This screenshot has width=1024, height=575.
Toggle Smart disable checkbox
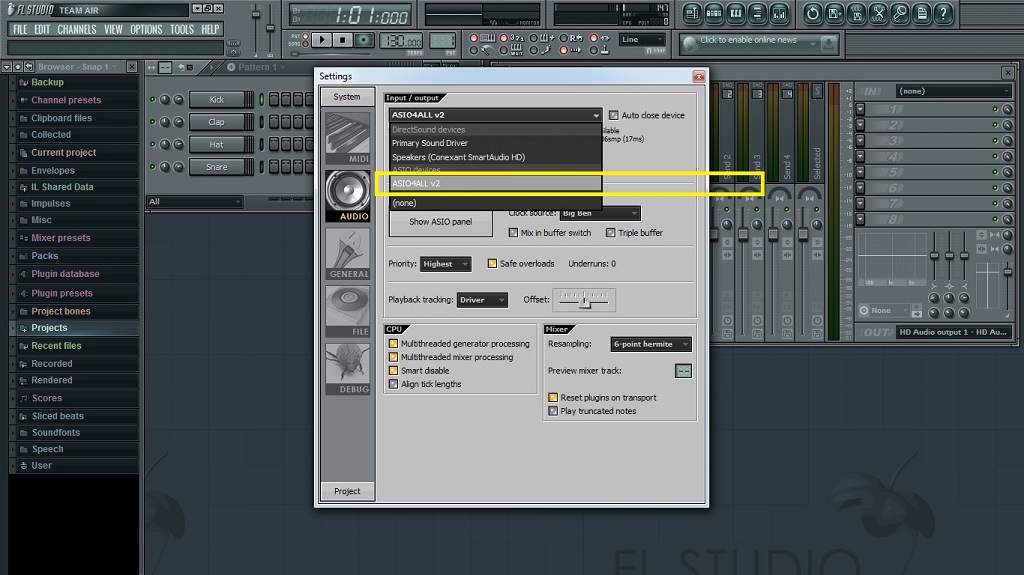point(393,370)
